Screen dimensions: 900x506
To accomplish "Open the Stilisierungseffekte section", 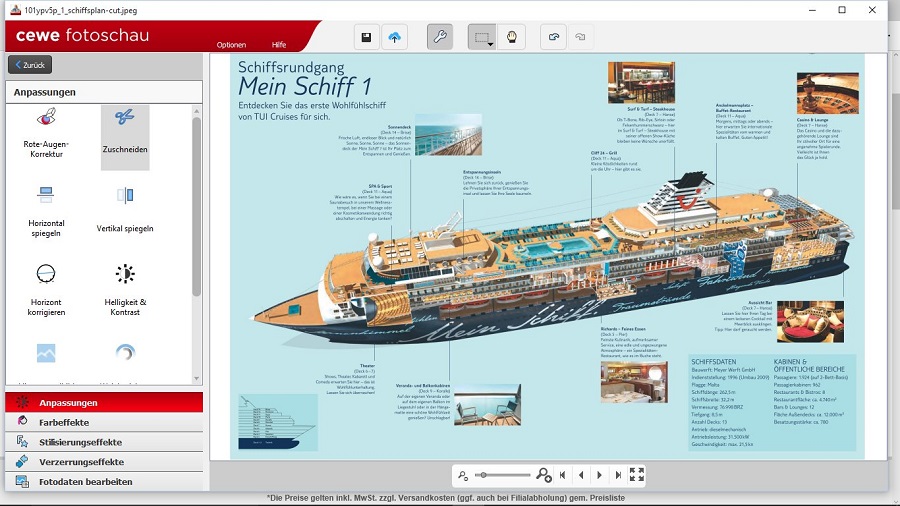I will pos(104,442).
